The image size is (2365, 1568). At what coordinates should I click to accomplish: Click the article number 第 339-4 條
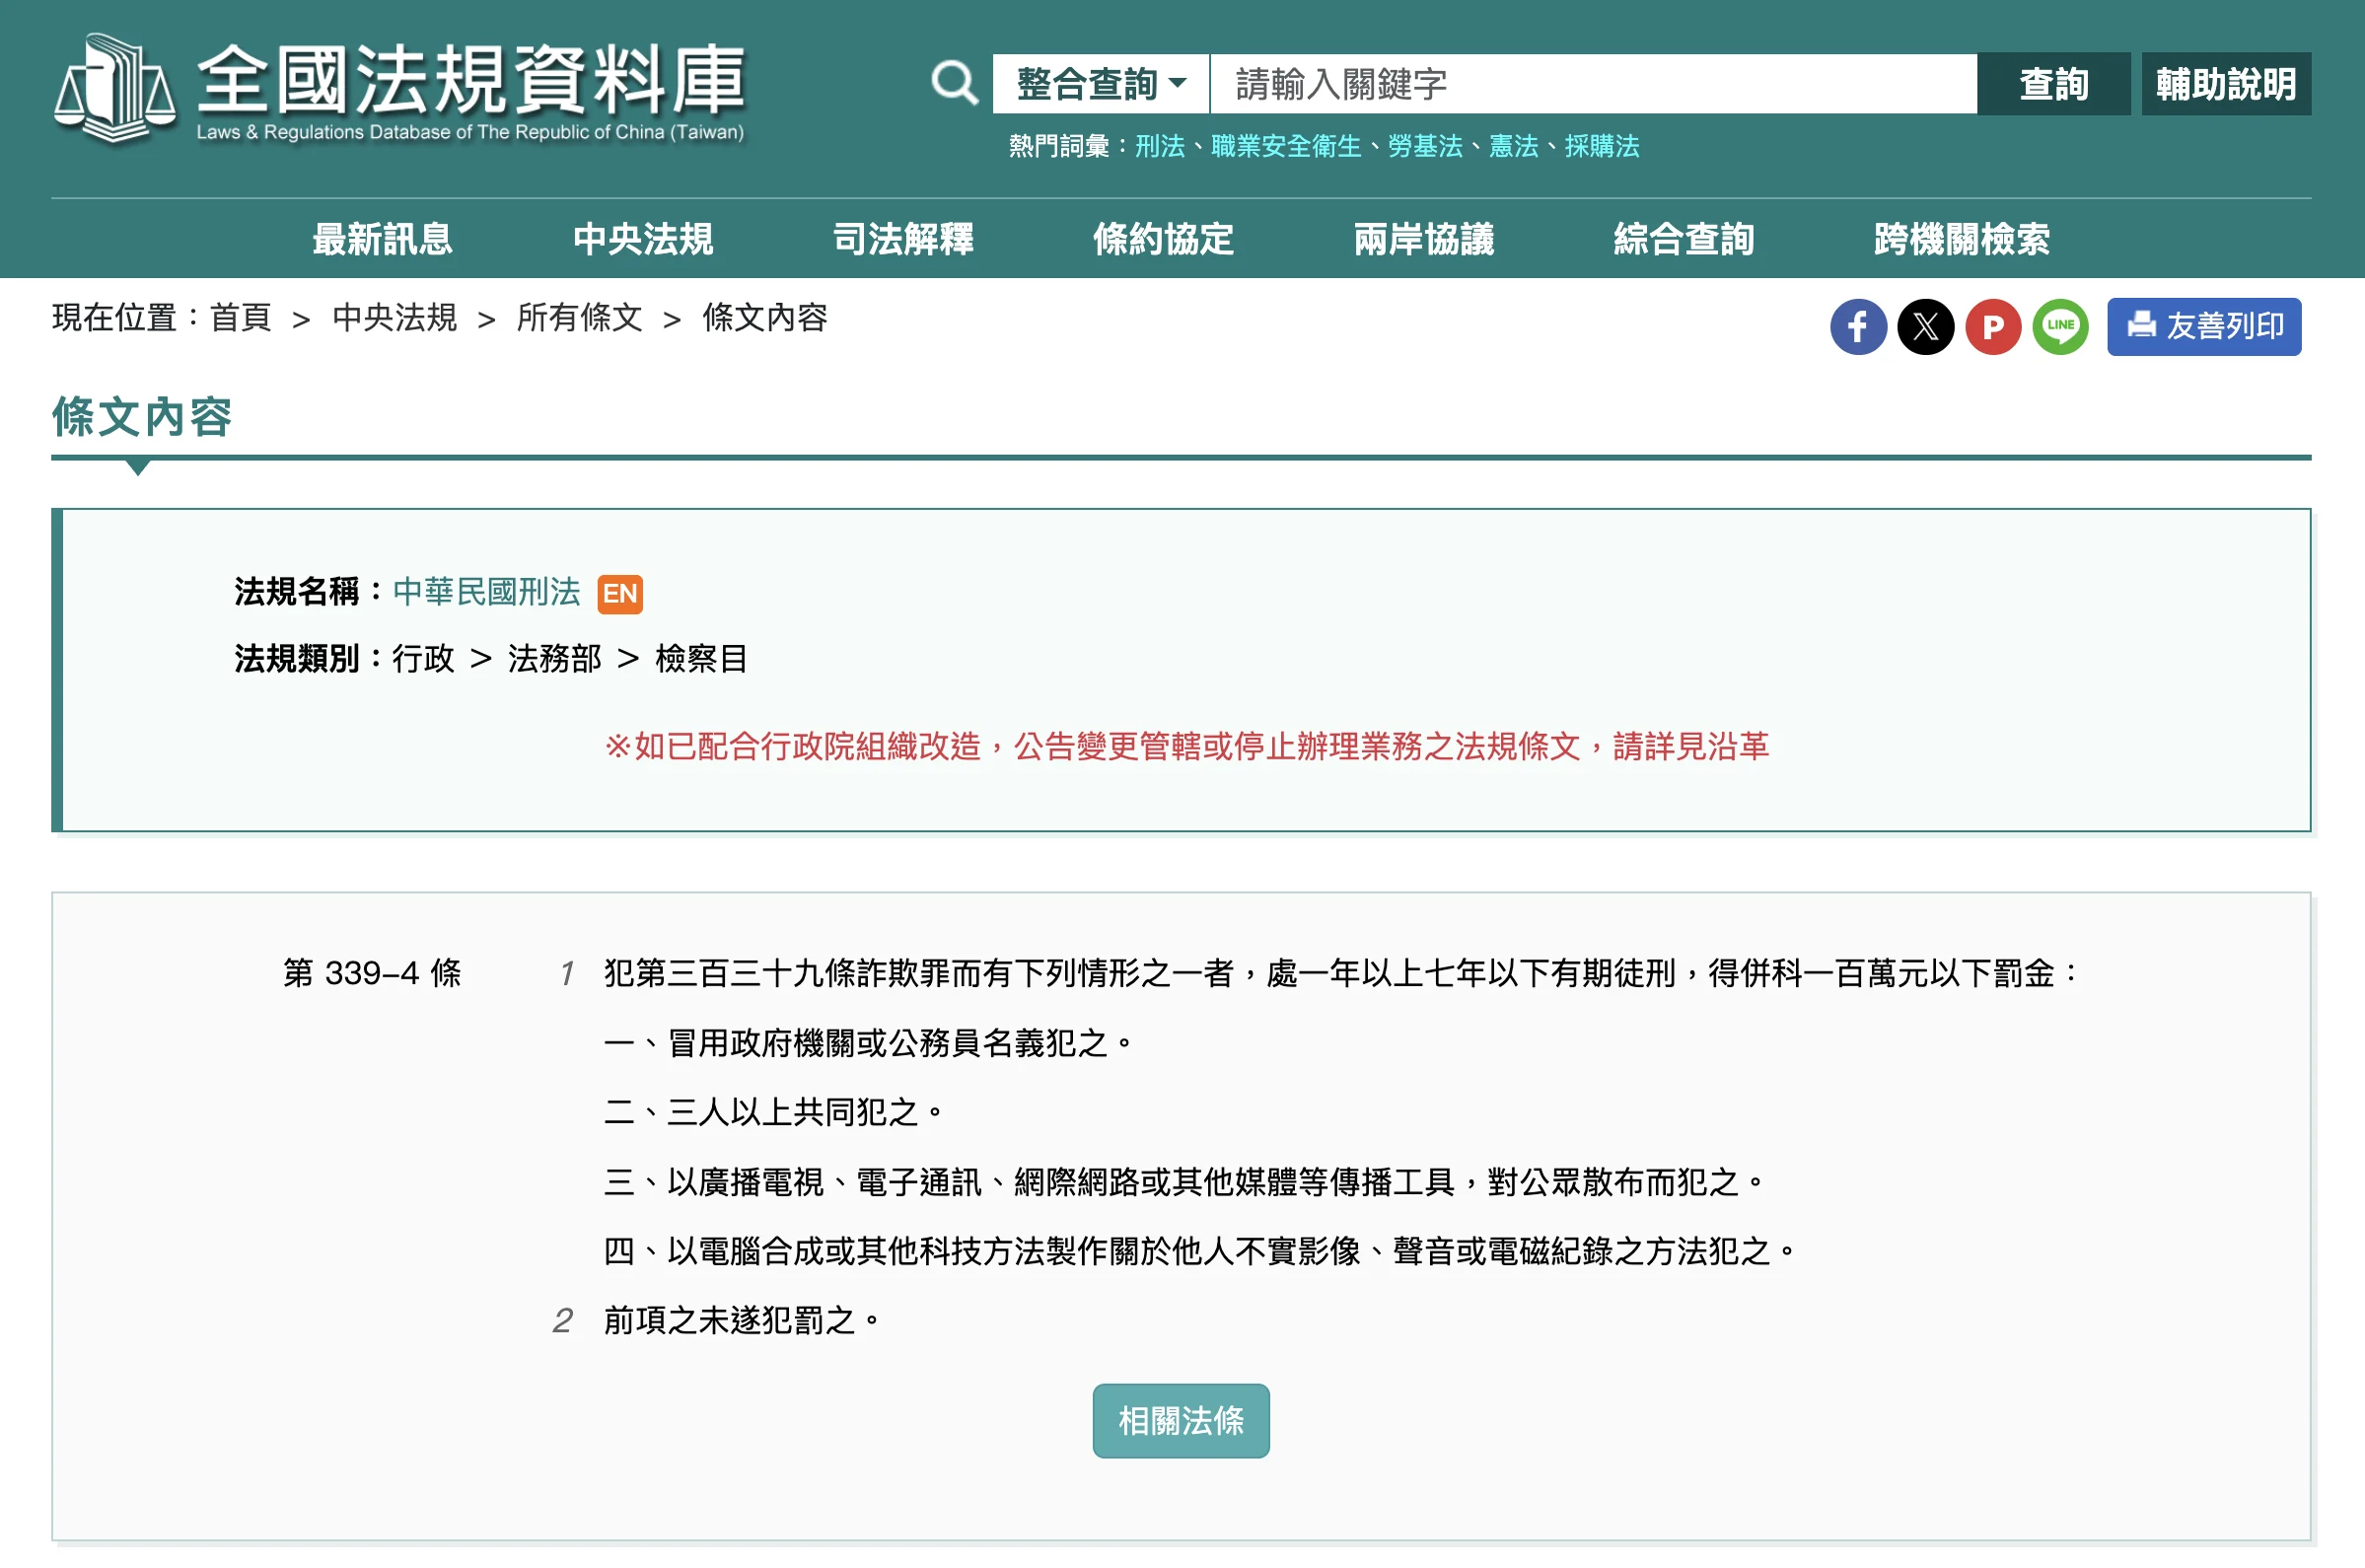click(372, 973)
